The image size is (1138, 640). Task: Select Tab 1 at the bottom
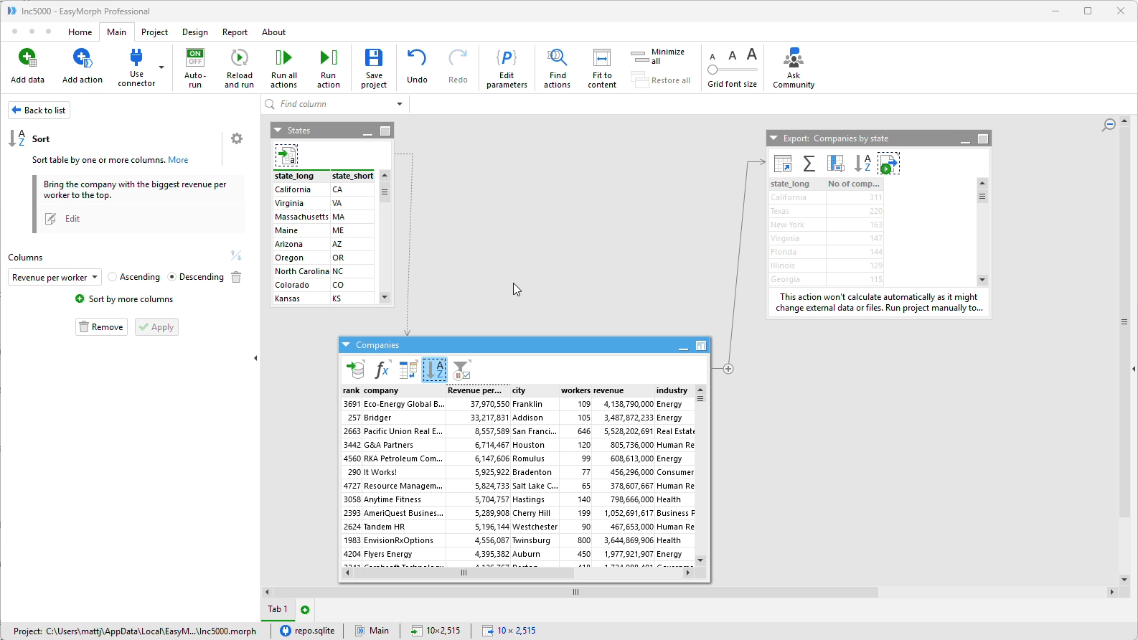(x=277, y=609)
